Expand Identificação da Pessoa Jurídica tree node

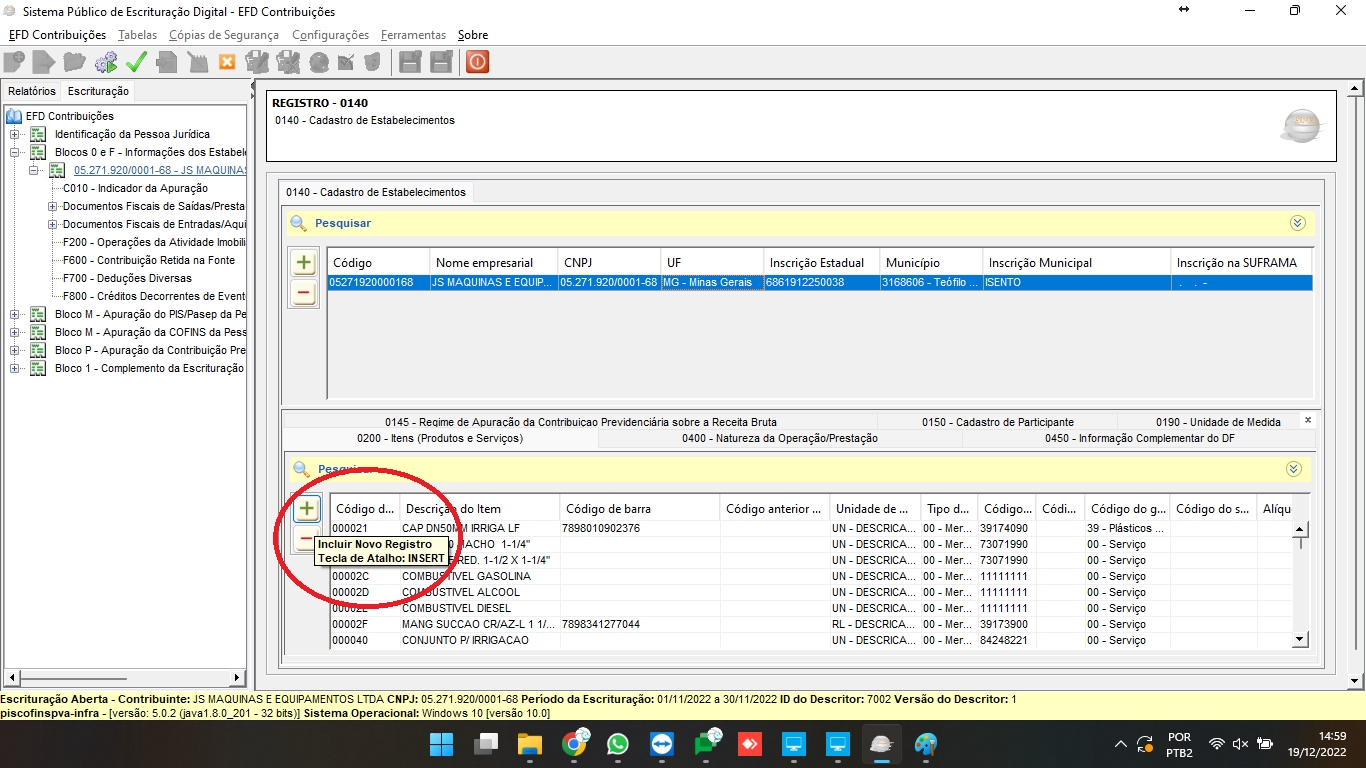coord(15,134)
